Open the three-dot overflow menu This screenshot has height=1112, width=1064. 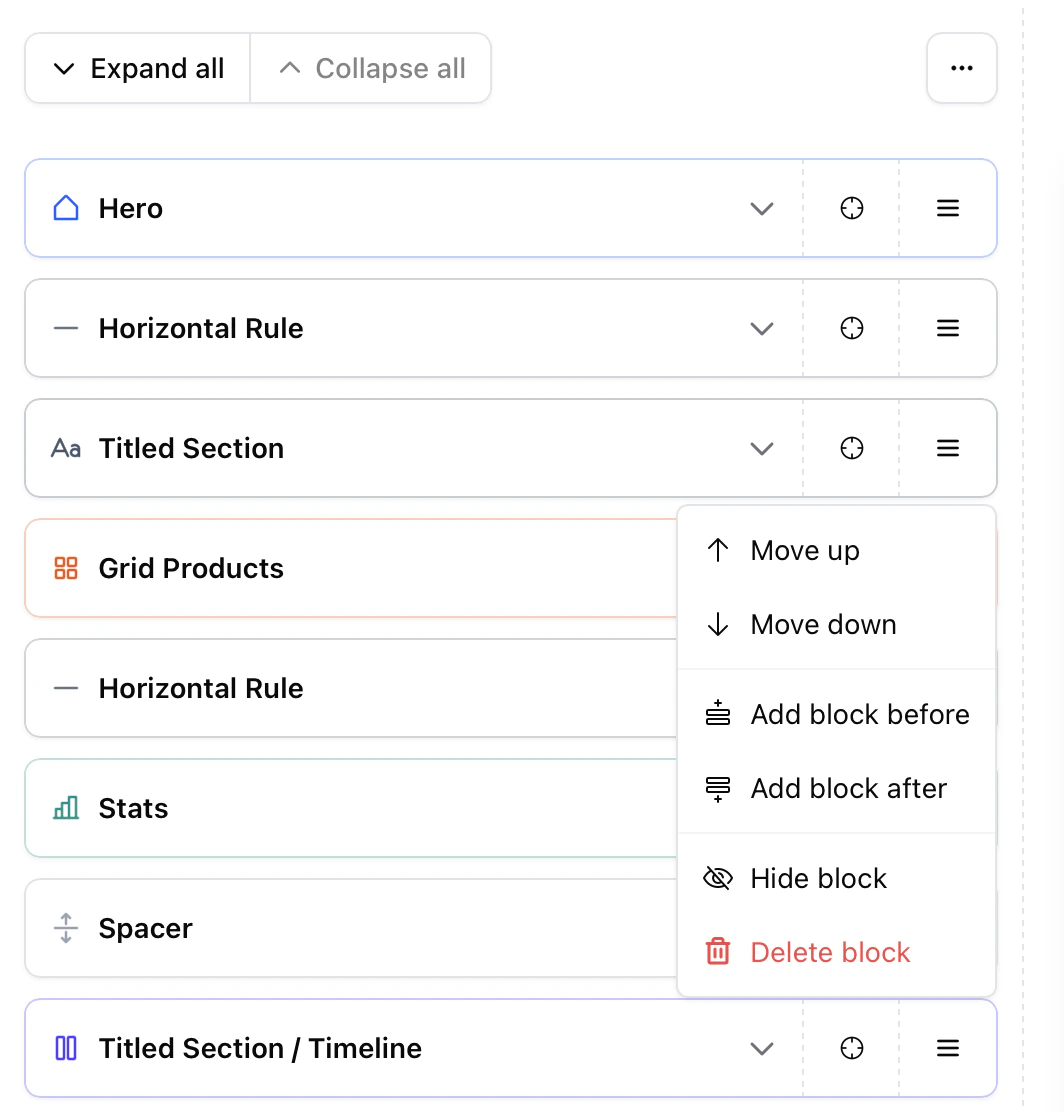pyautogui.click(x=961, y=68)
